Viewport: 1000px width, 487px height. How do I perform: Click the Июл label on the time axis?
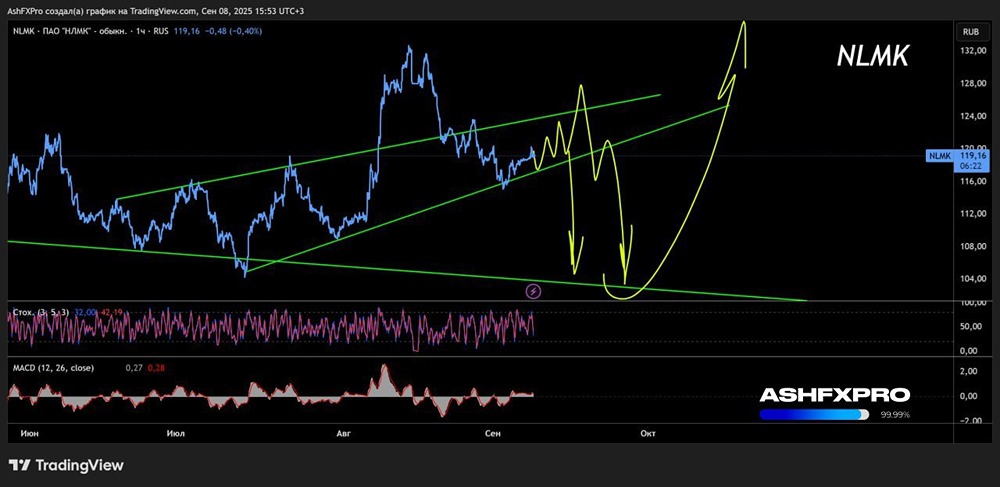(x=175, y=433)
